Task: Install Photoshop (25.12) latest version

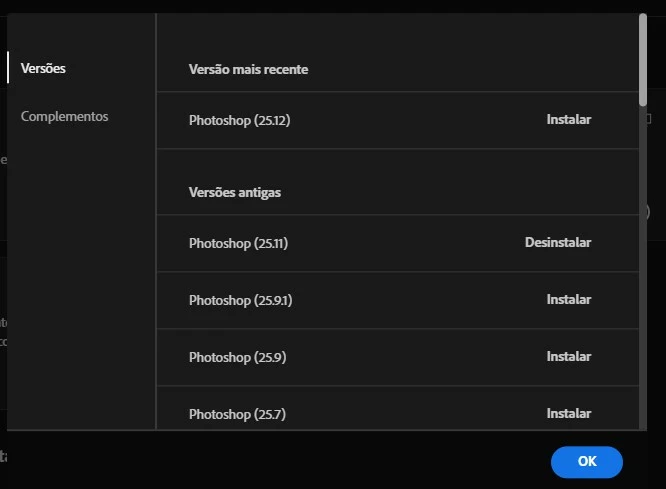Action: [568, 120]
